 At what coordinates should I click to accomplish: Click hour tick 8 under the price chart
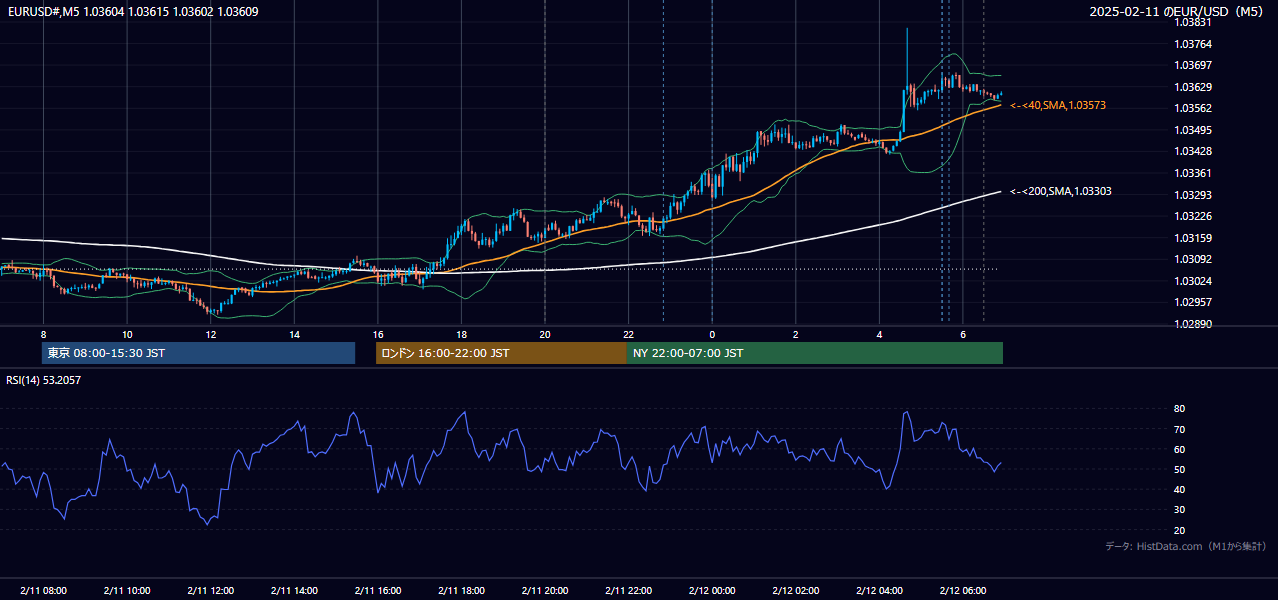[43, 334]
